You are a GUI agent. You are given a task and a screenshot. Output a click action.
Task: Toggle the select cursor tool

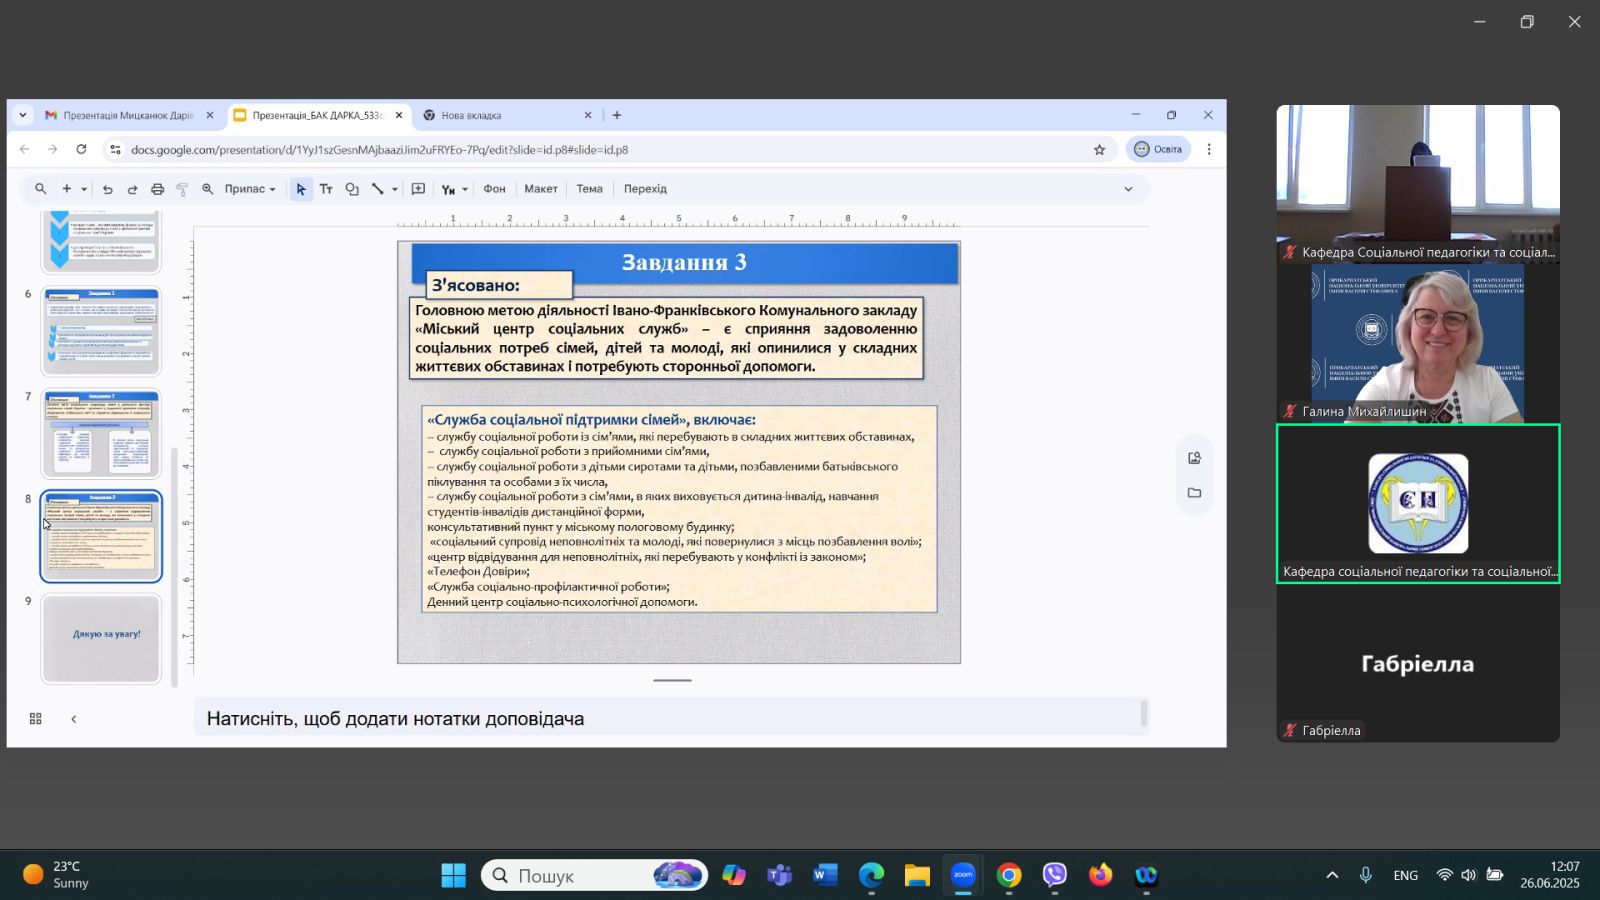(301, 189)
